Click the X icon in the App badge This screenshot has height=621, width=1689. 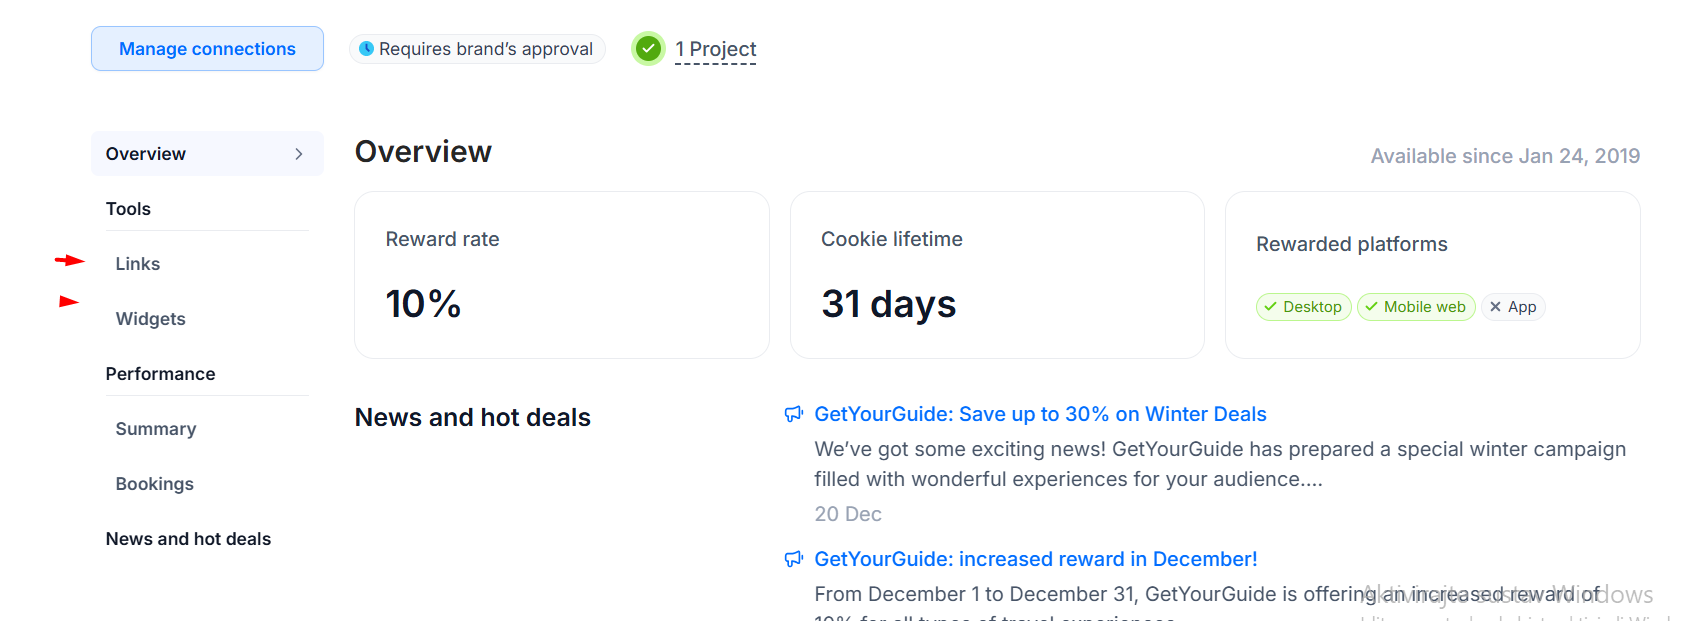pos(1495,307)
